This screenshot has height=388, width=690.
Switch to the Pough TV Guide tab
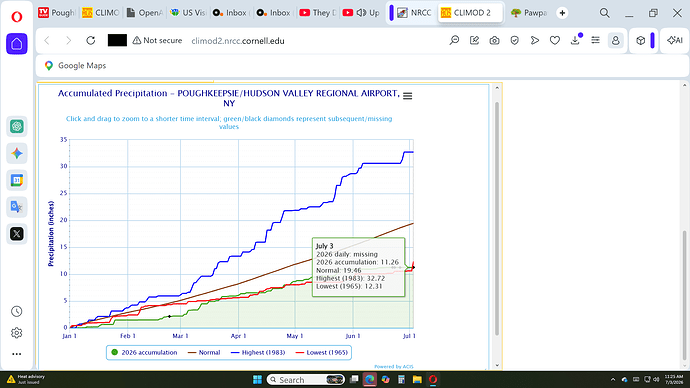pos(57,13)
